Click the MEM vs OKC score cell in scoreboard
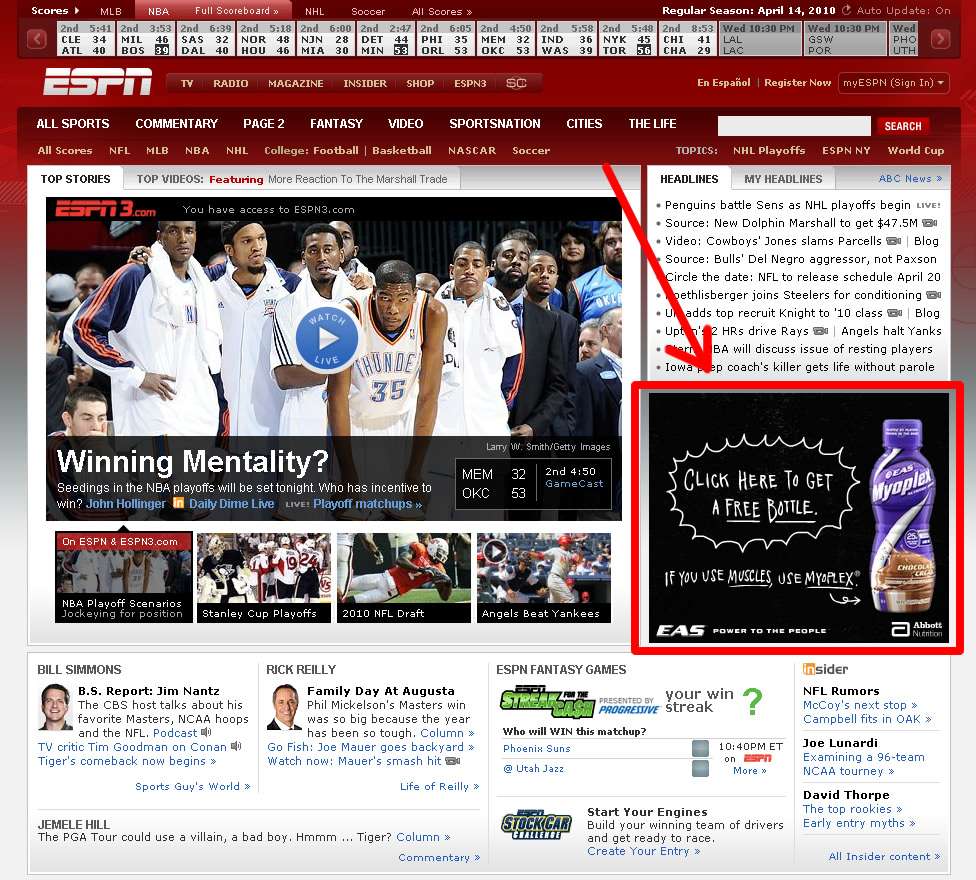The width and height of the screenshot is (976, 880). [x=505, y=39]
